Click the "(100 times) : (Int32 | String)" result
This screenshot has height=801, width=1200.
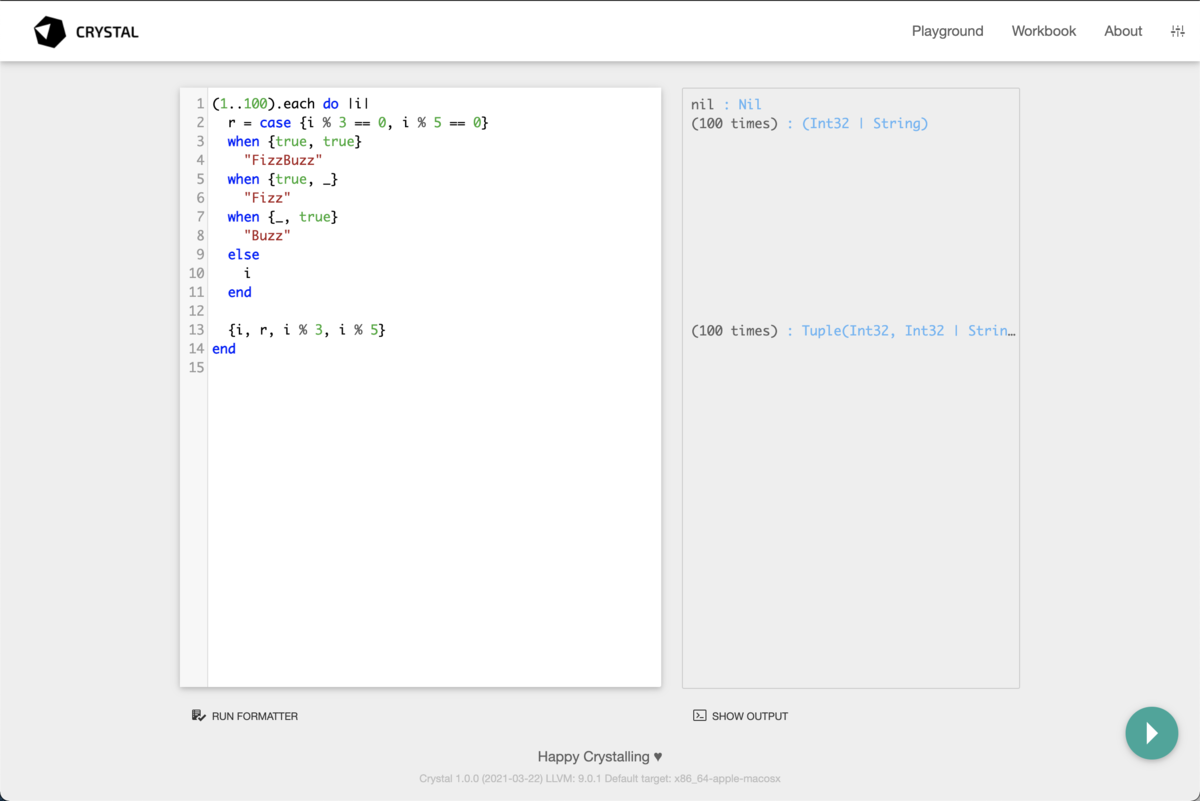tap(809, 123)
